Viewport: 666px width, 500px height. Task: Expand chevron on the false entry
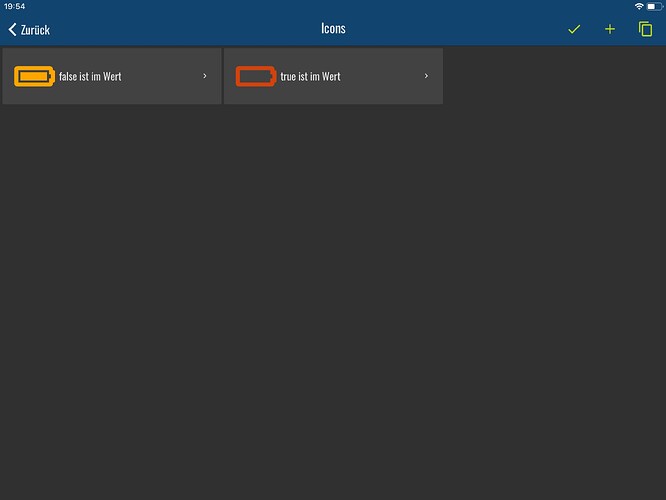pyautogui.click(x=205, y=76)
